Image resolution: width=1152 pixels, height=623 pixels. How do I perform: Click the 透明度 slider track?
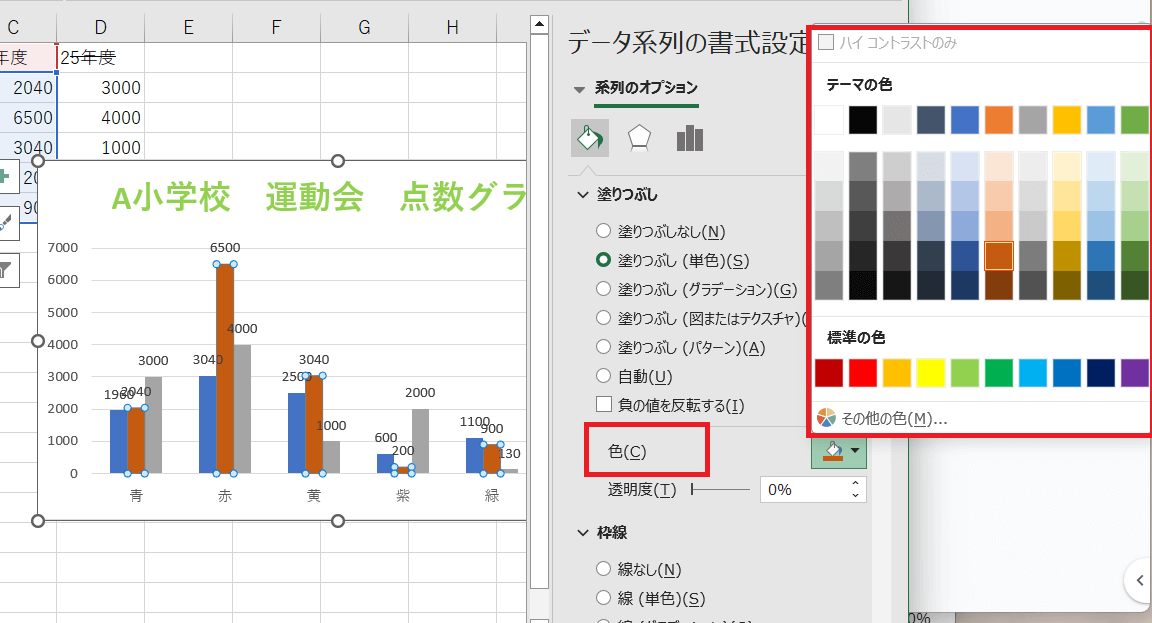coord(720,489)
